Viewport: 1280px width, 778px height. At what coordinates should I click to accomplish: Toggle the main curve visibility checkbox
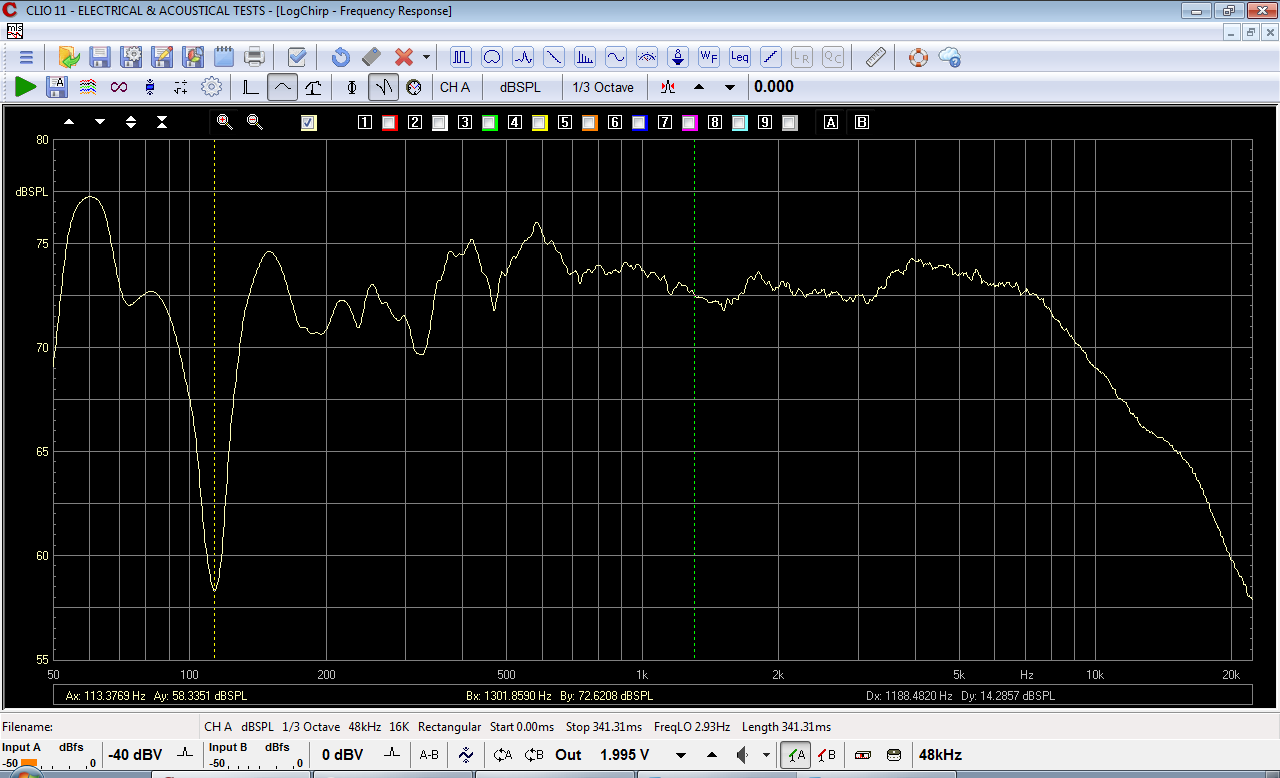point(309,123)
